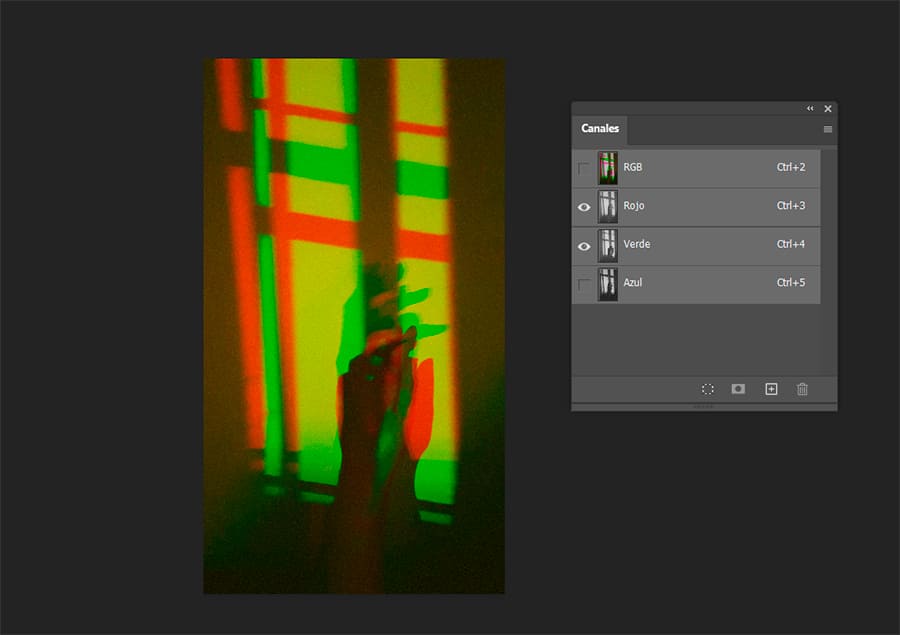900x635 pixels.
Task: Click the Rojo channel name
Action: pos(634,206)
